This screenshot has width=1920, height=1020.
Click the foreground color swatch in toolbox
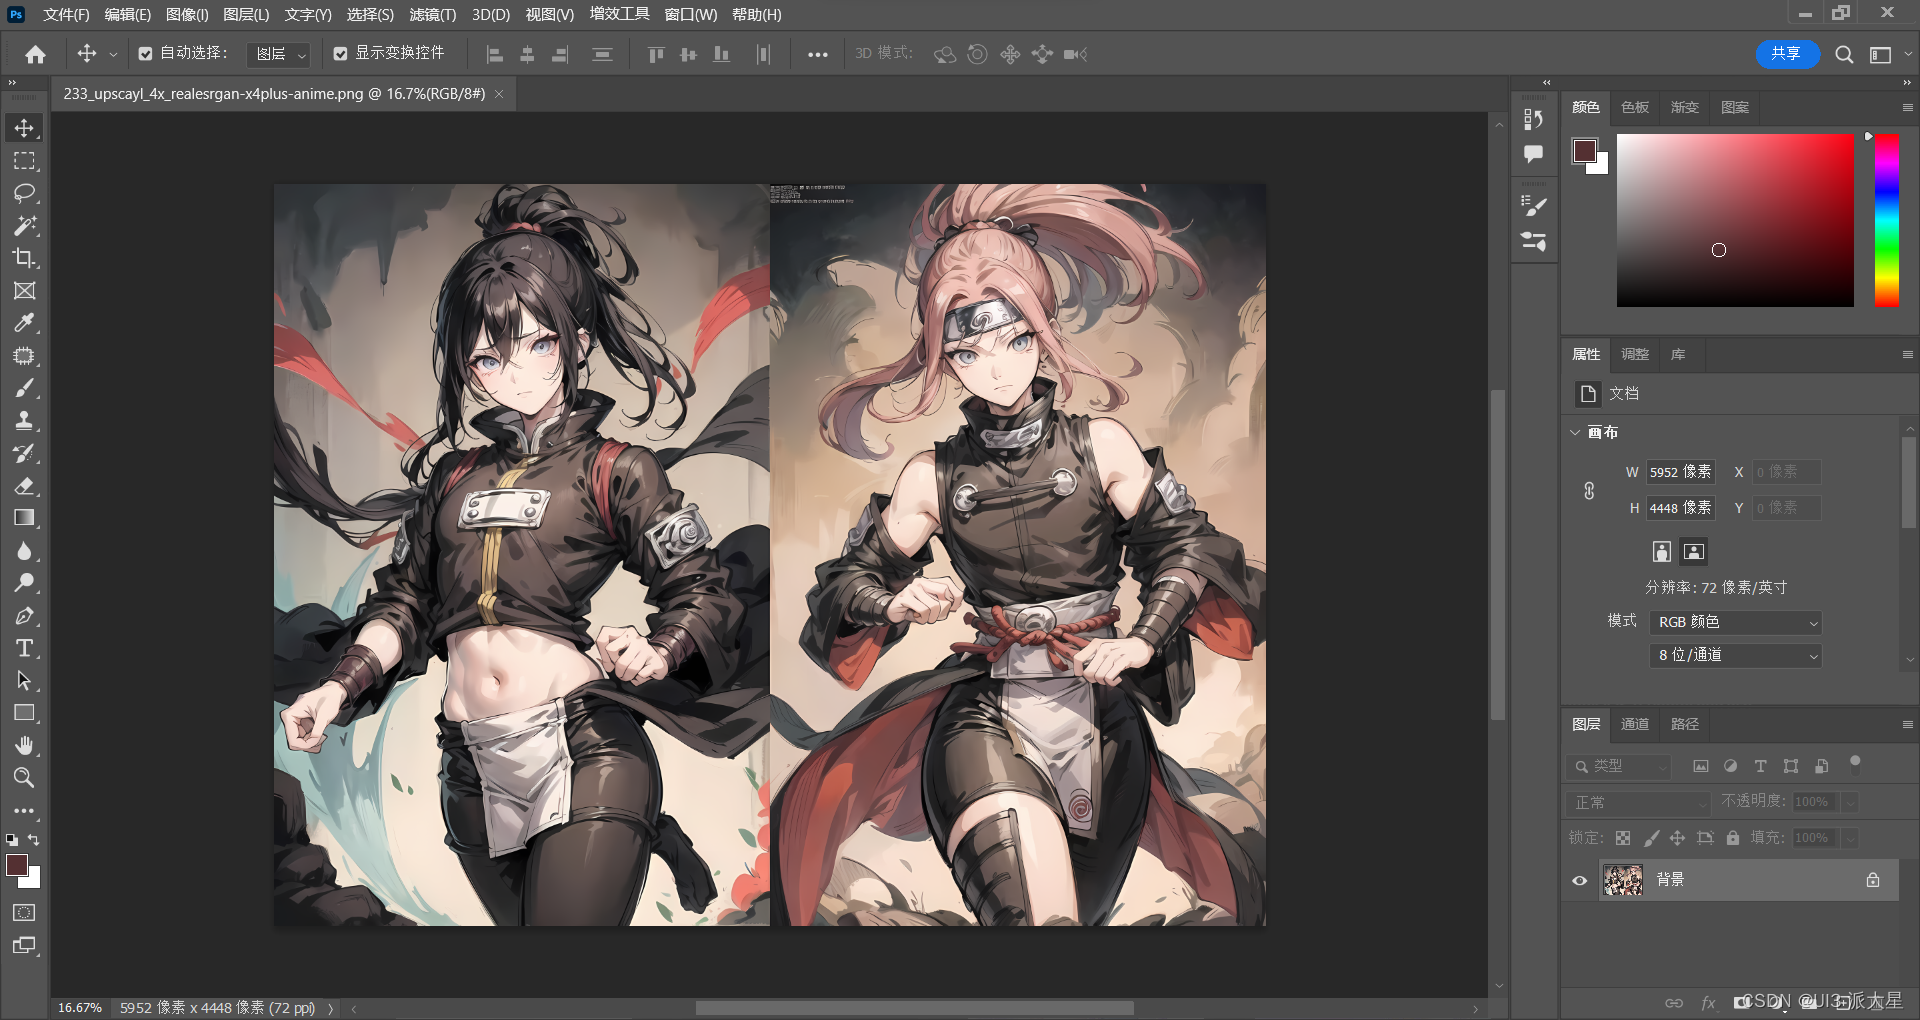point(17,865)
